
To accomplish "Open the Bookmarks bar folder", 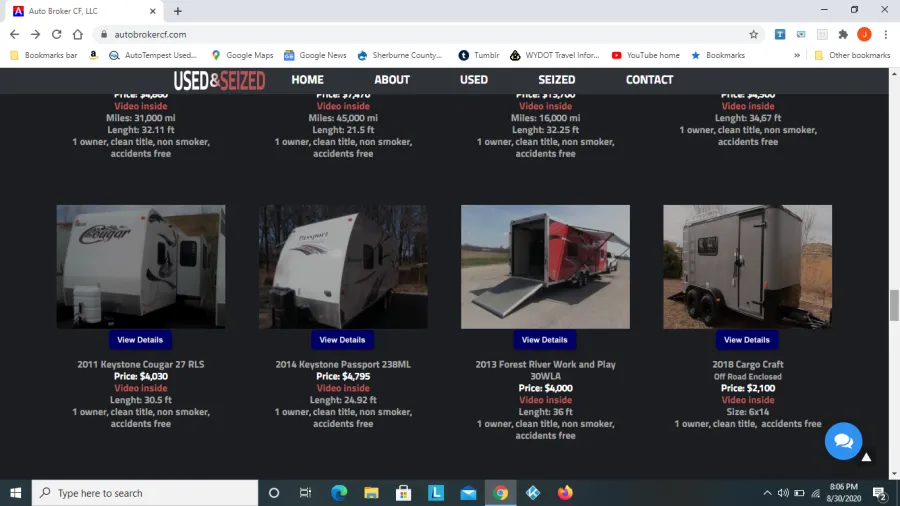I will click(44, 55).
